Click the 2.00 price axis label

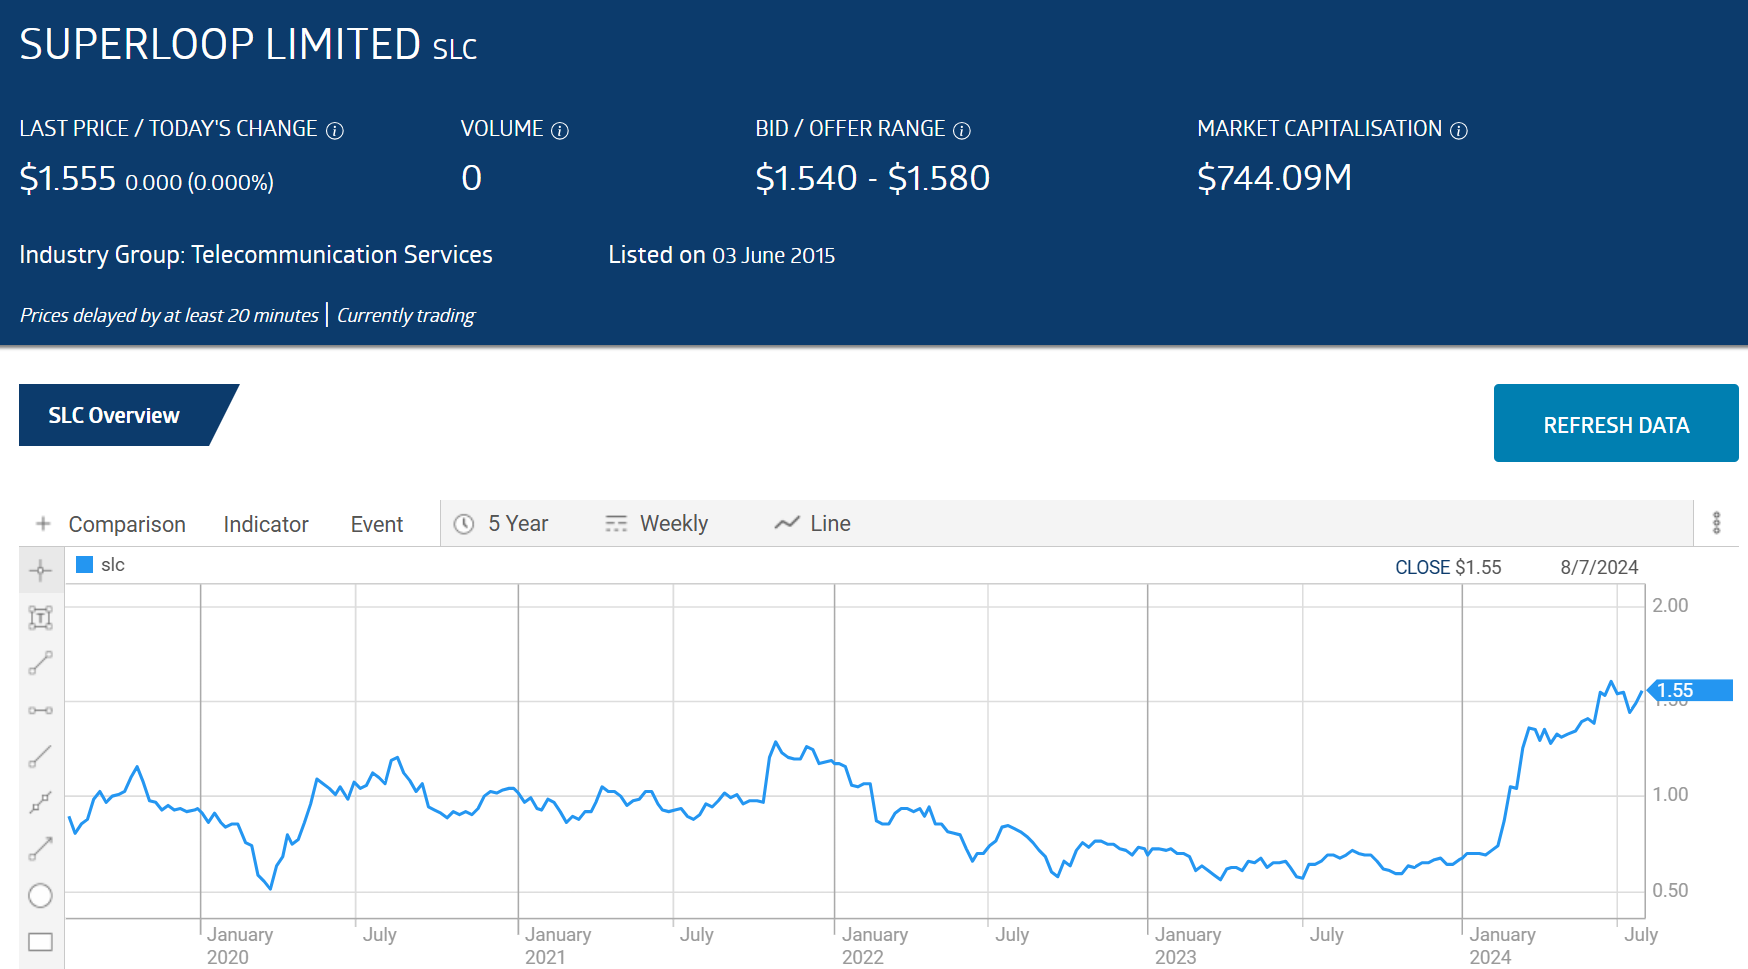1670,605
